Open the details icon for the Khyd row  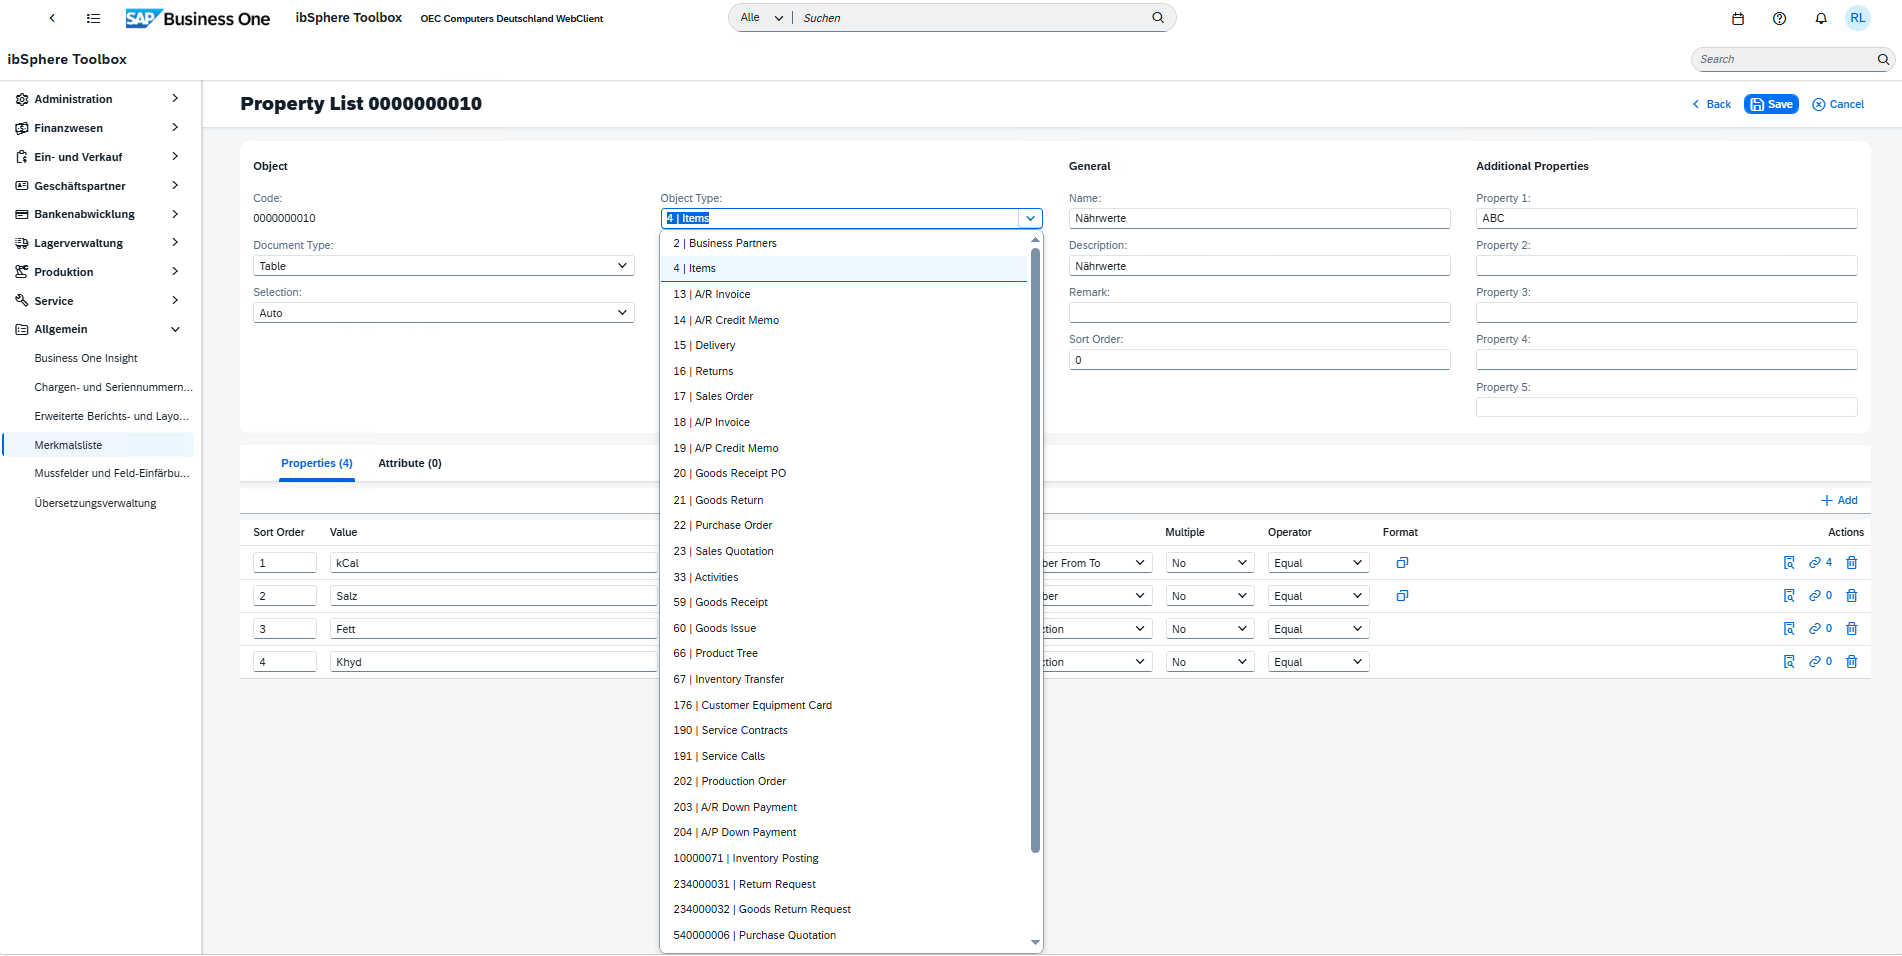click(x=1789, y=662)
